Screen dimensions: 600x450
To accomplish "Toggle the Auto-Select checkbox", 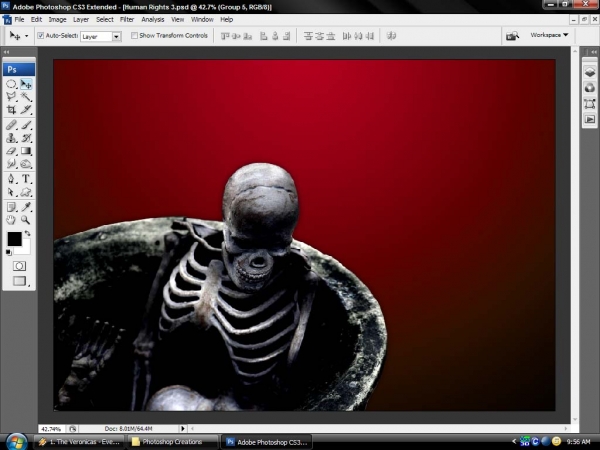I will click(x=41, y=36).
